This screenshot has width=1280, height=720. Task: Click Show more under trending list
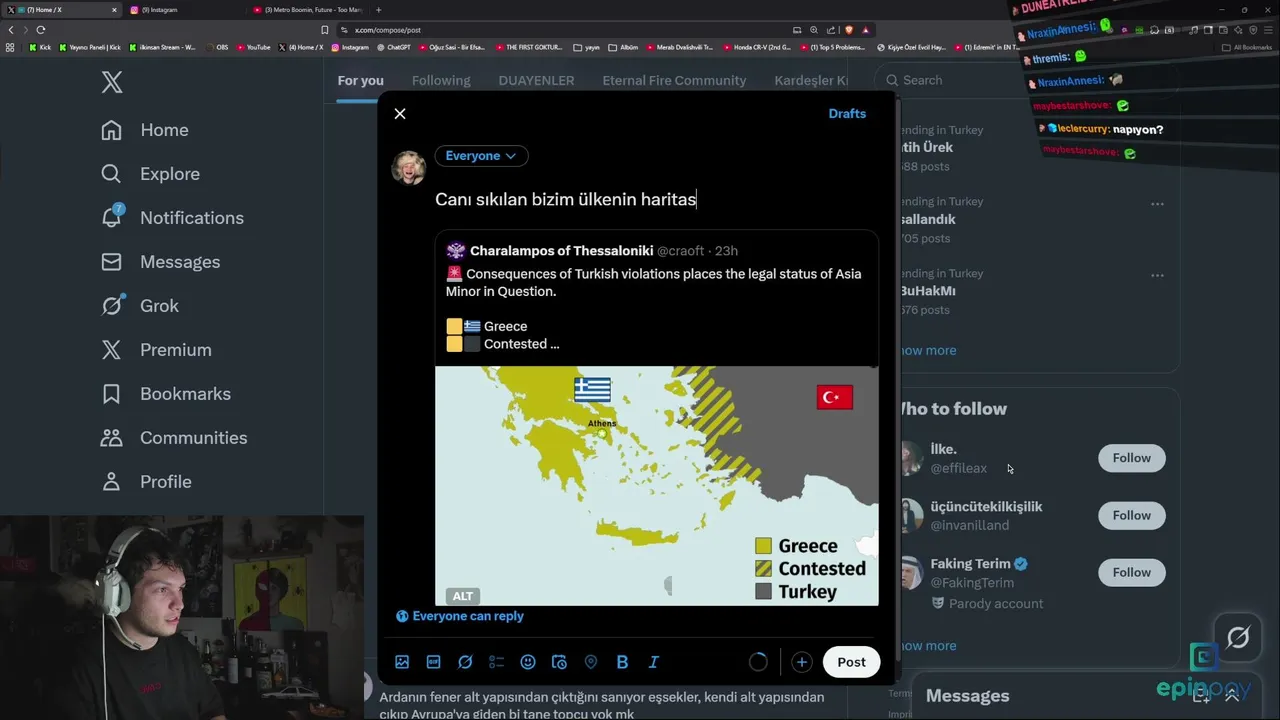[x=928, y=351]
